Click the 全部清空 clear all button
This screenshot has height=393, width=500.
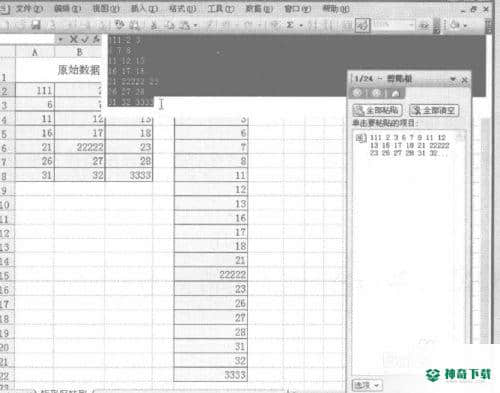coord(434,110)
